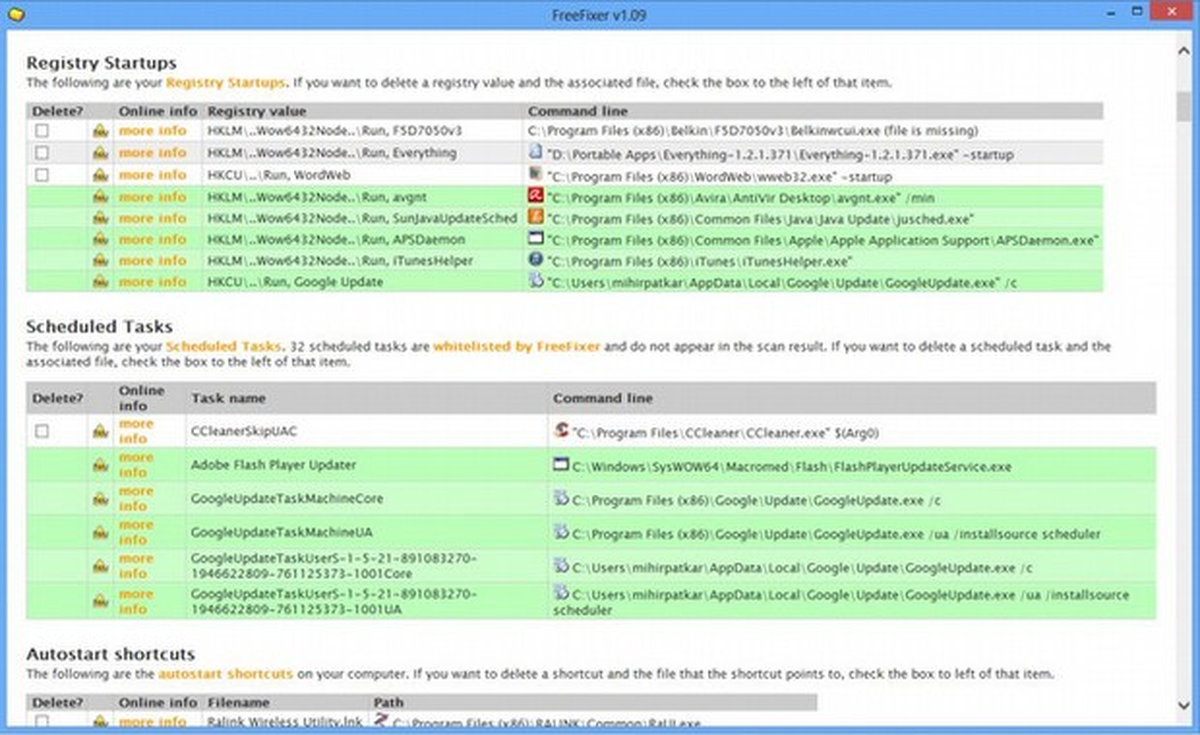This screenshot has height=735, width=1200.
Task: Click CCleaner.exe red icon
Action: [561, 430]
